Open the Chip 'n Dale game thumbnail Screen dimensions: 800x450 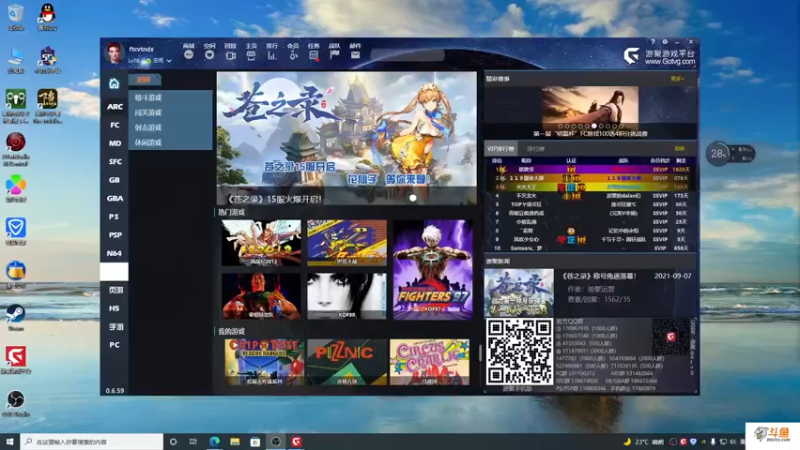(264, 362)
